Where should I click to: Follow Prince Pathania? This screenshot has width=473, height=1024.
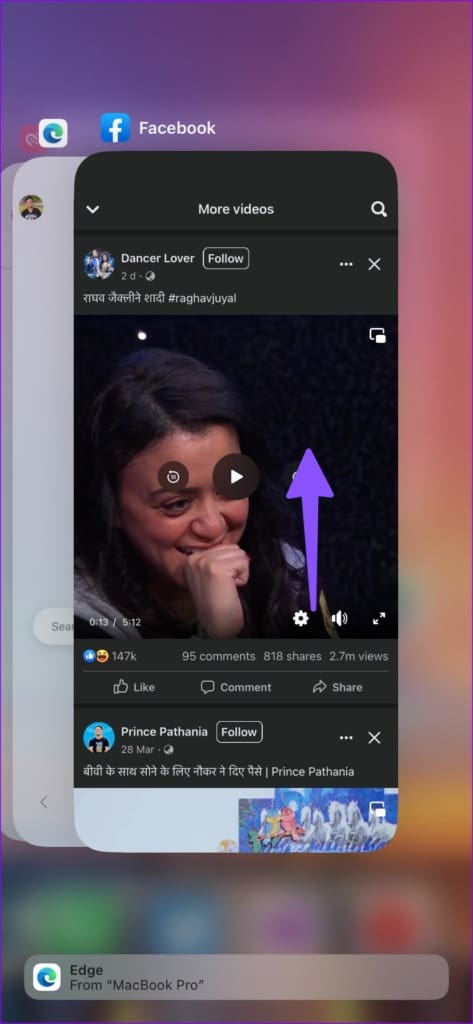coord(239,732)
